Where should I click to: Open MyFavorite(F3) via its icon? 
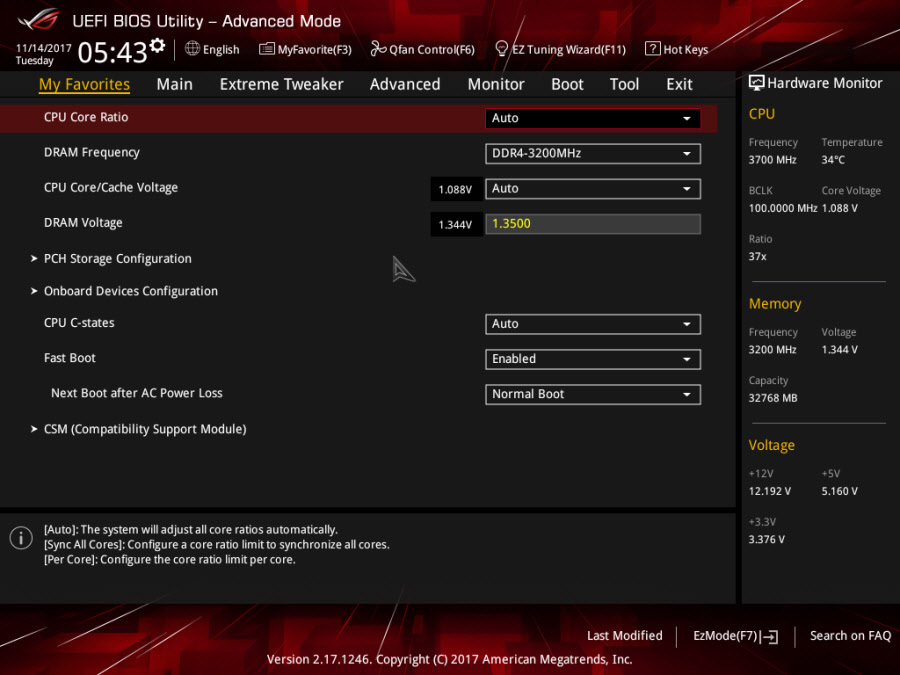click(x=267, y=49)
